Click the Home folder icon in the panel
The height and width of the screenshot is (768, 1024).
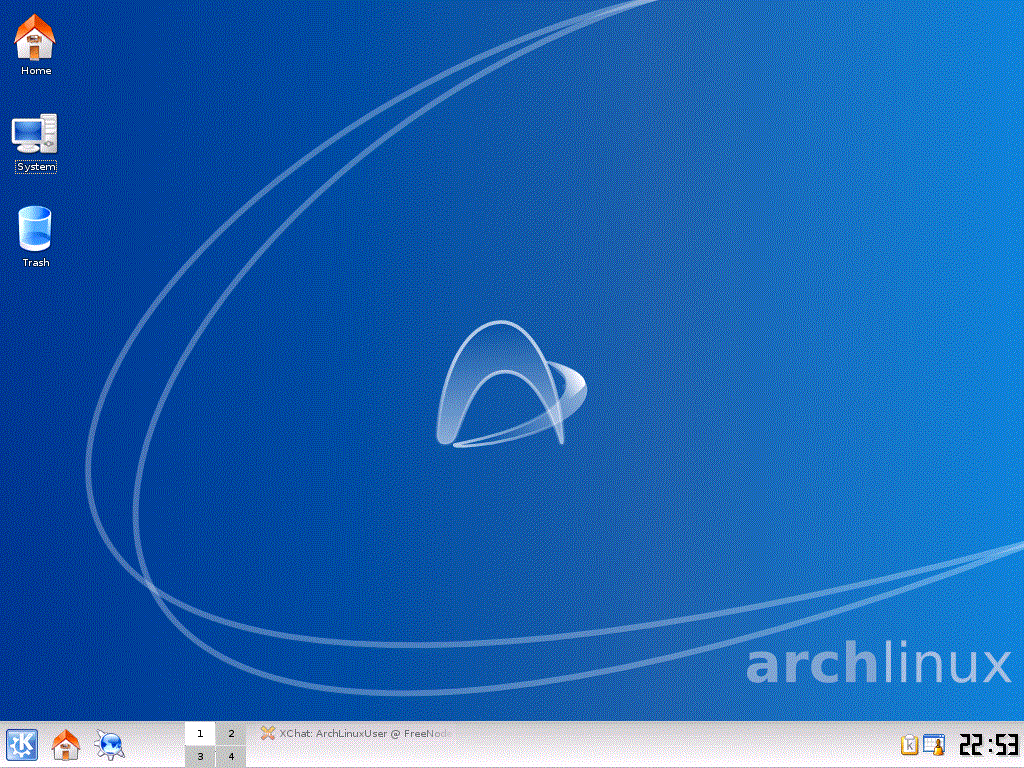[x=66, y=745]
